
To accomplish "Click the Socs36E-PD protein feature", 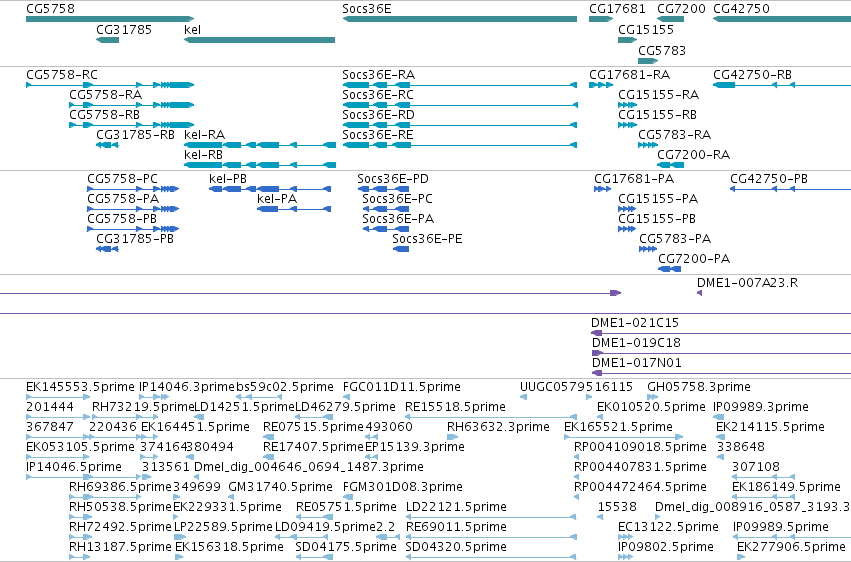I will (383, 189).
